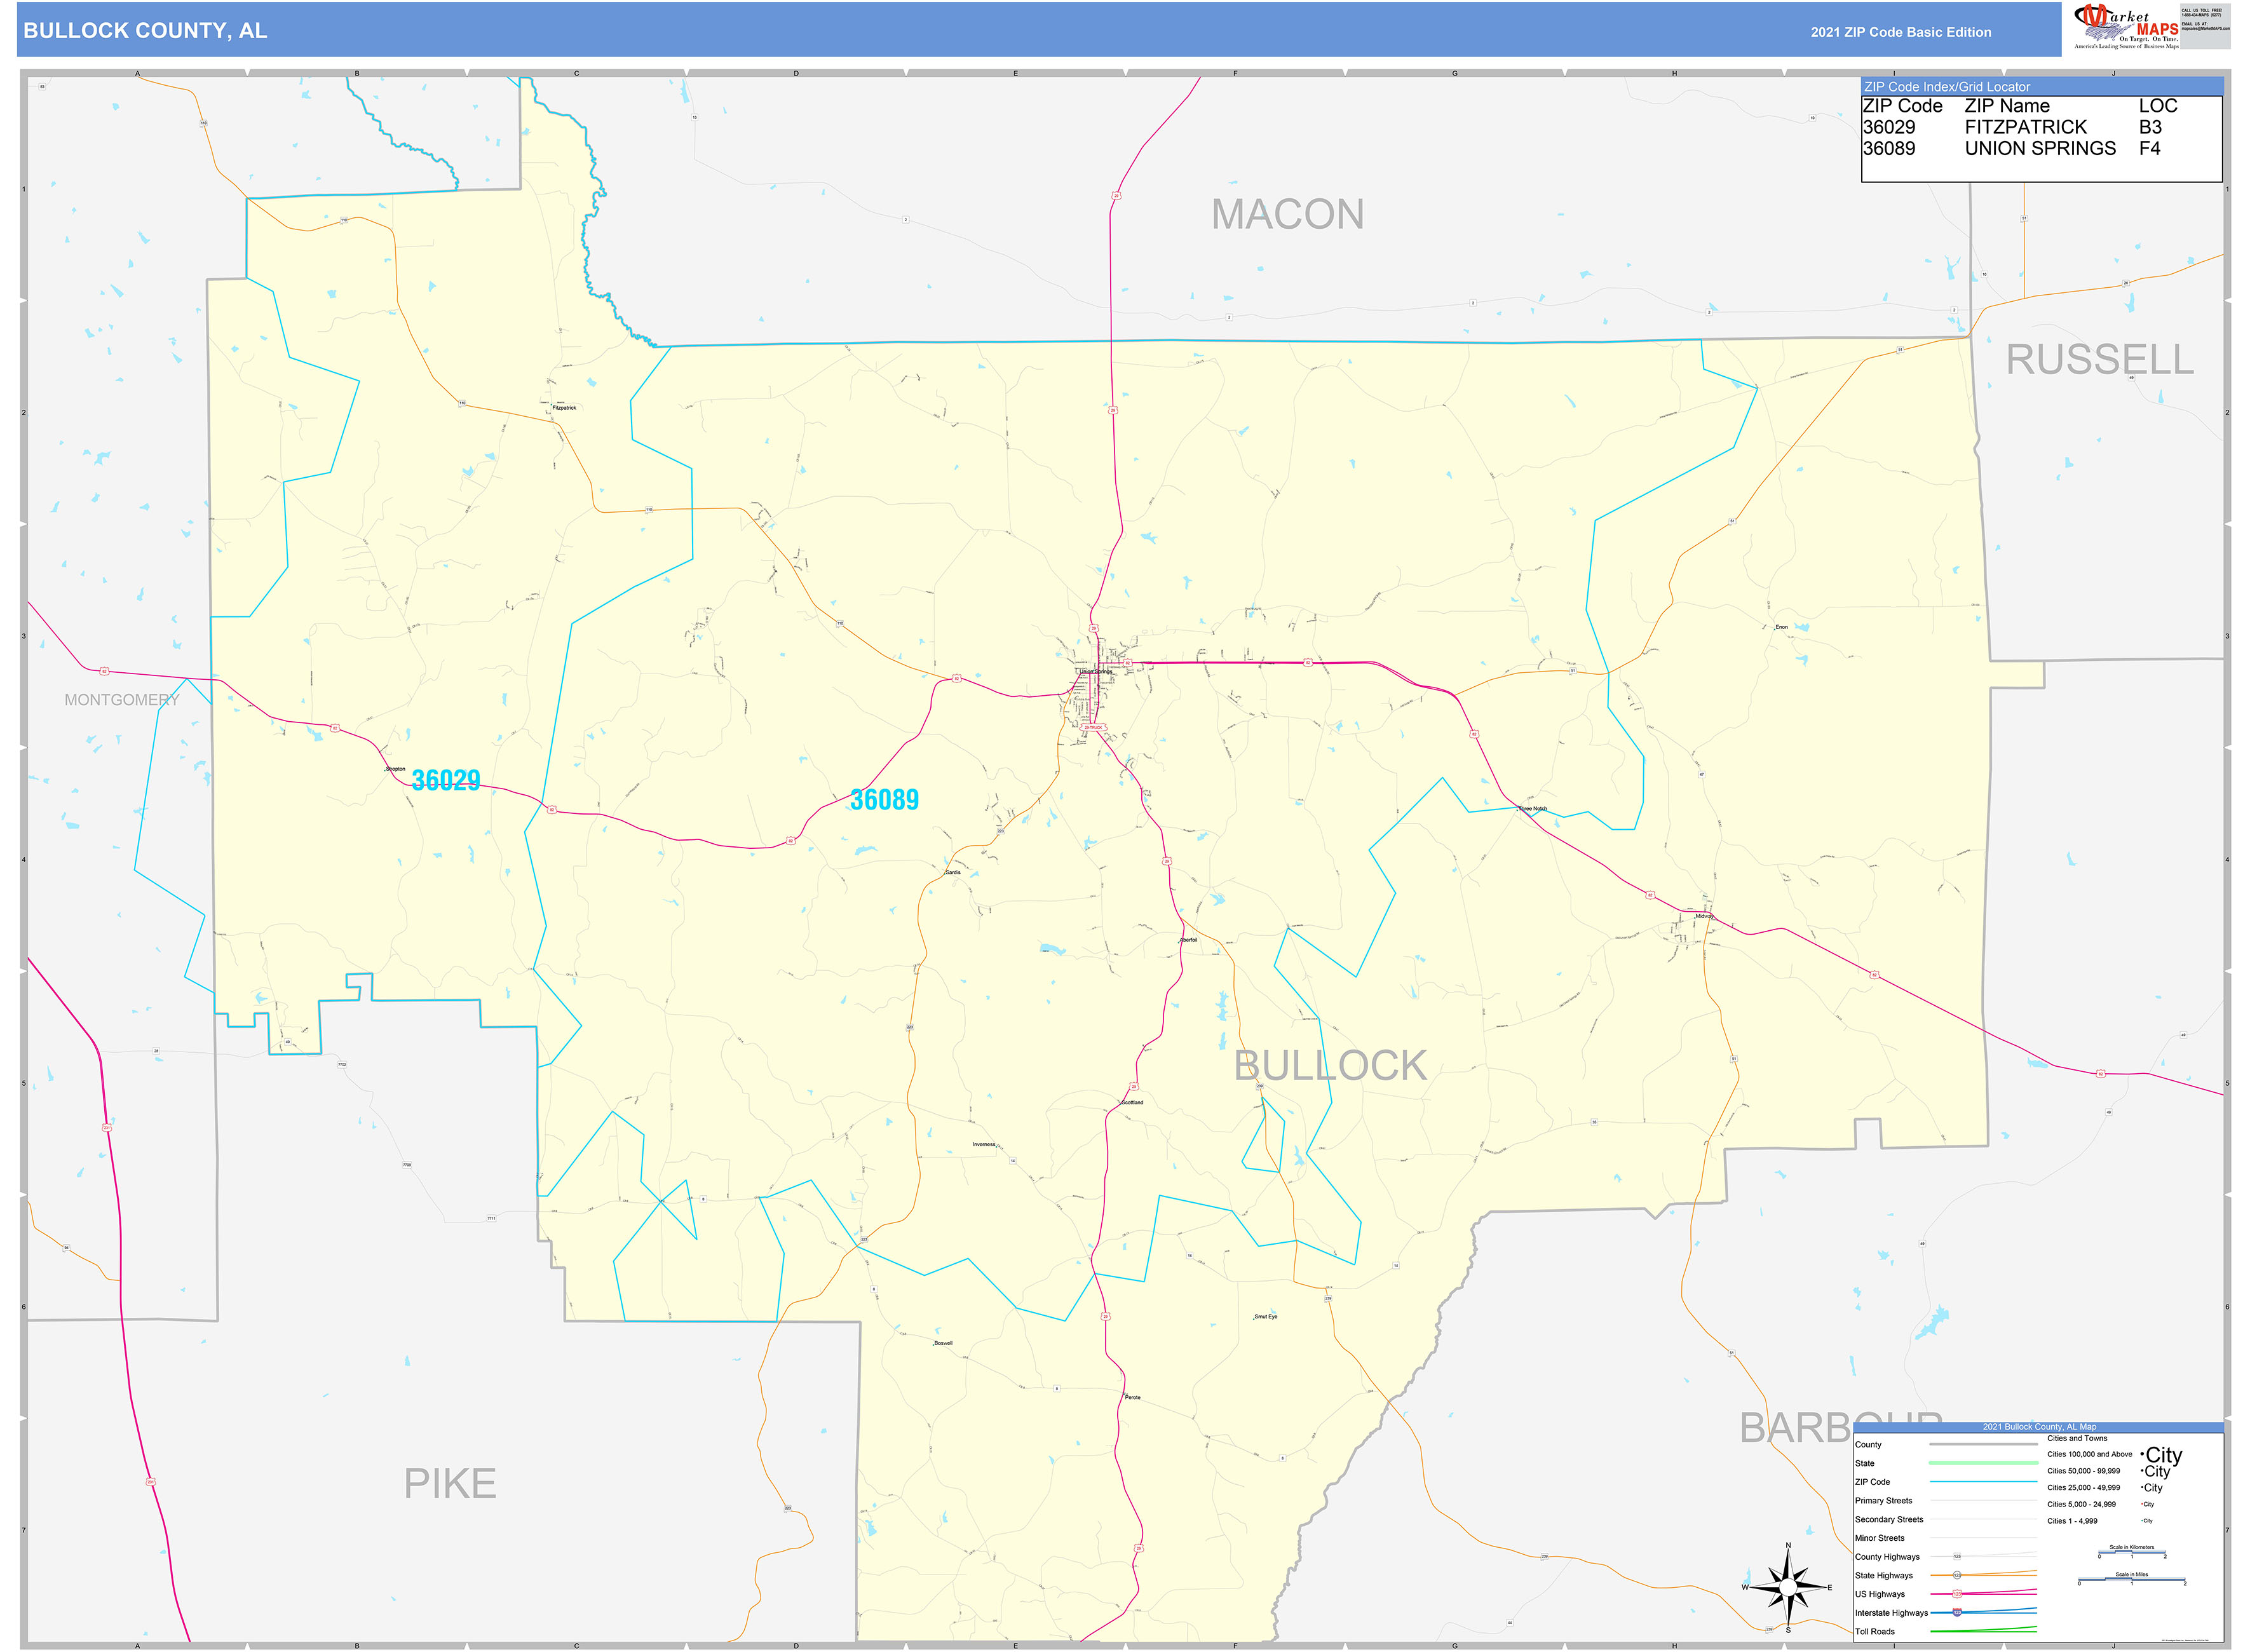This screenshot has width=2250, height=1652.
Task: Click the Sardis town label
Action: 953,872
